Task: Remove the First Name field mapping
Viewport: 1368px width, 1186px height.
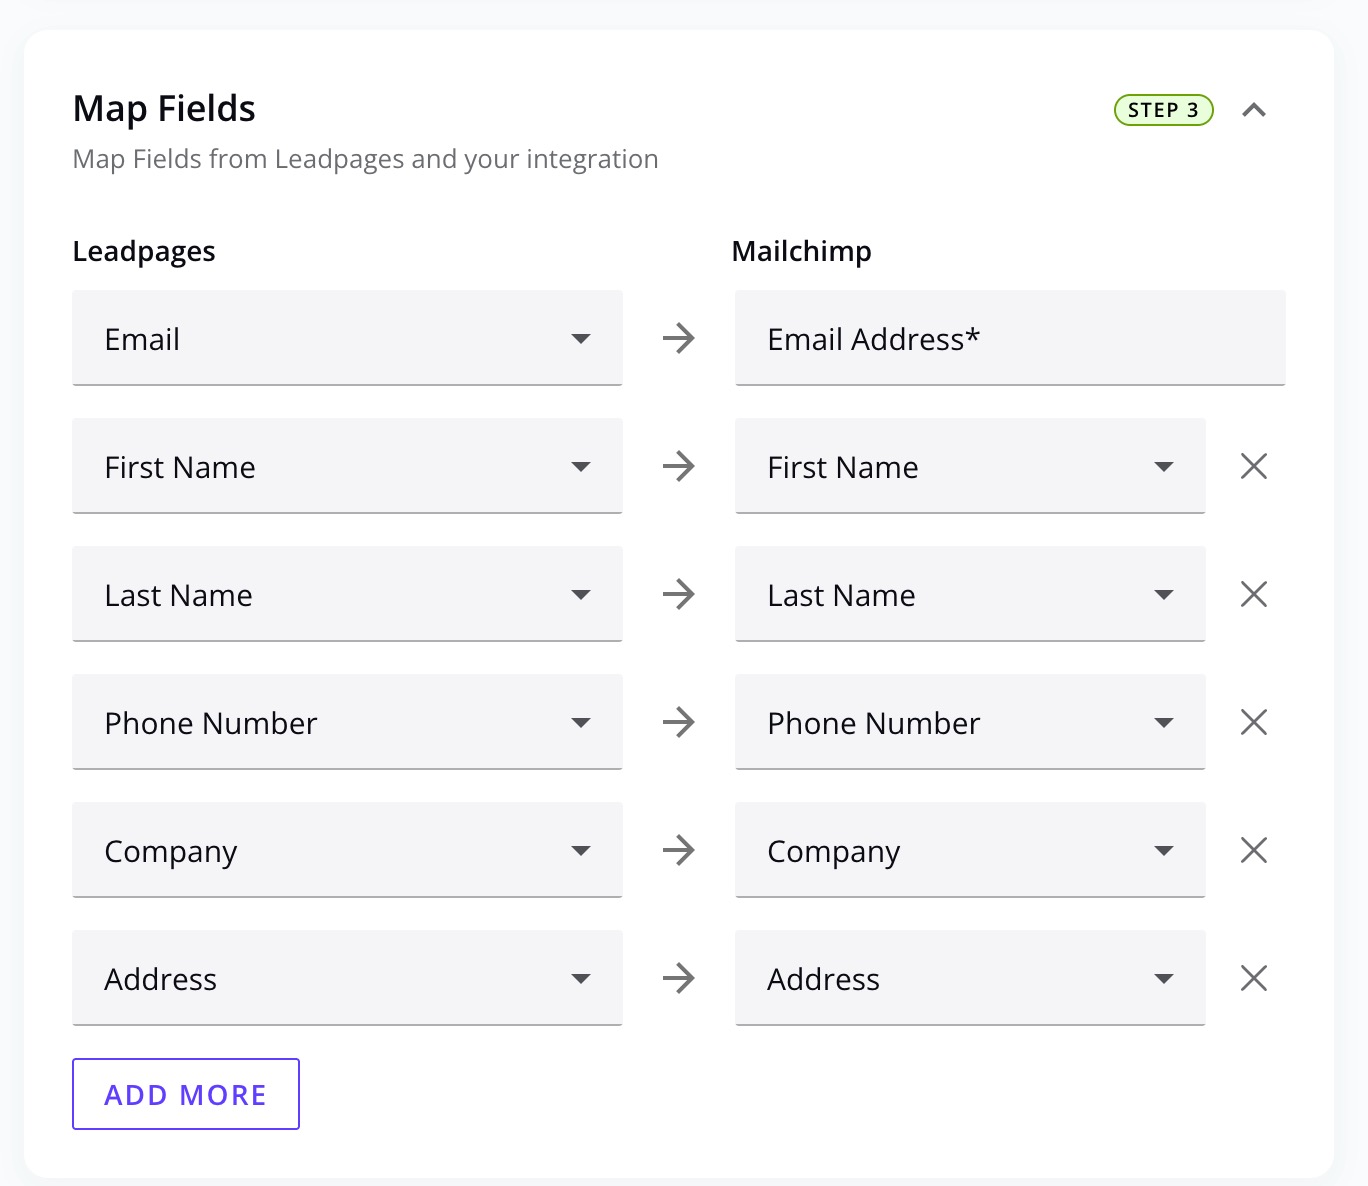Action: tap(1253, 466)
